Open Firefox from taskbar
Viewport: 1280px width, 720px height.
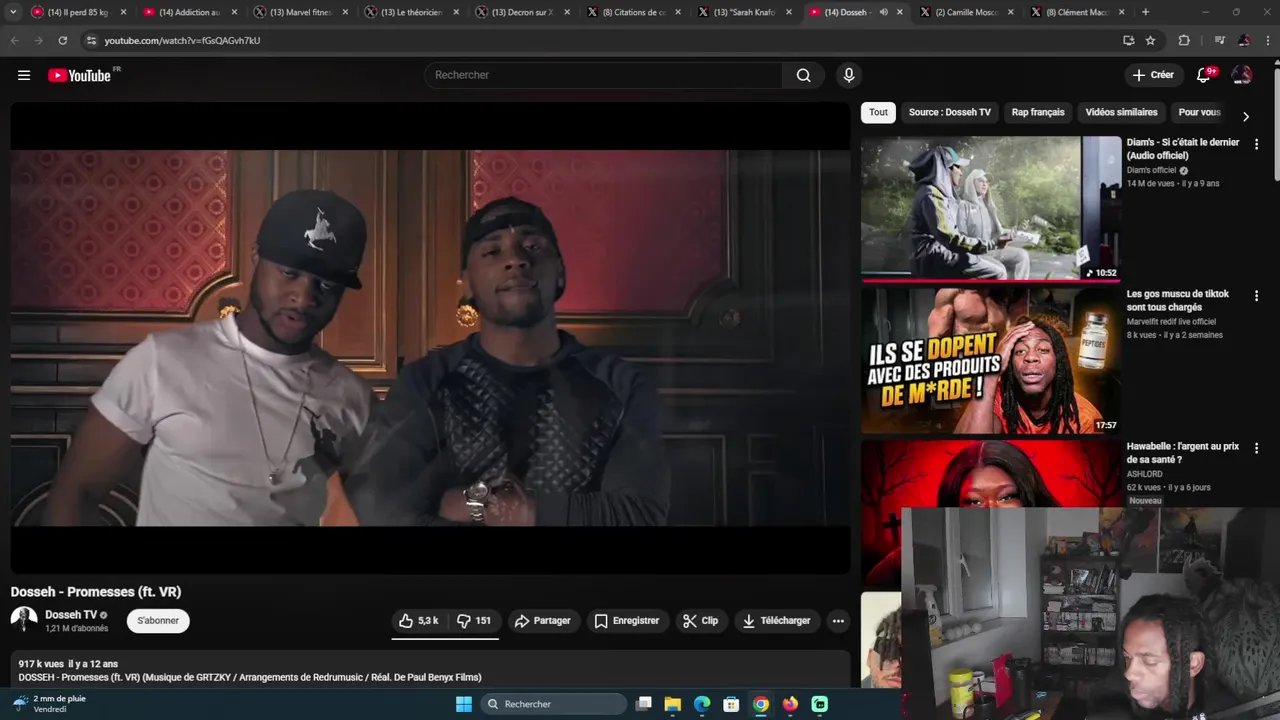tap(790, 704)
